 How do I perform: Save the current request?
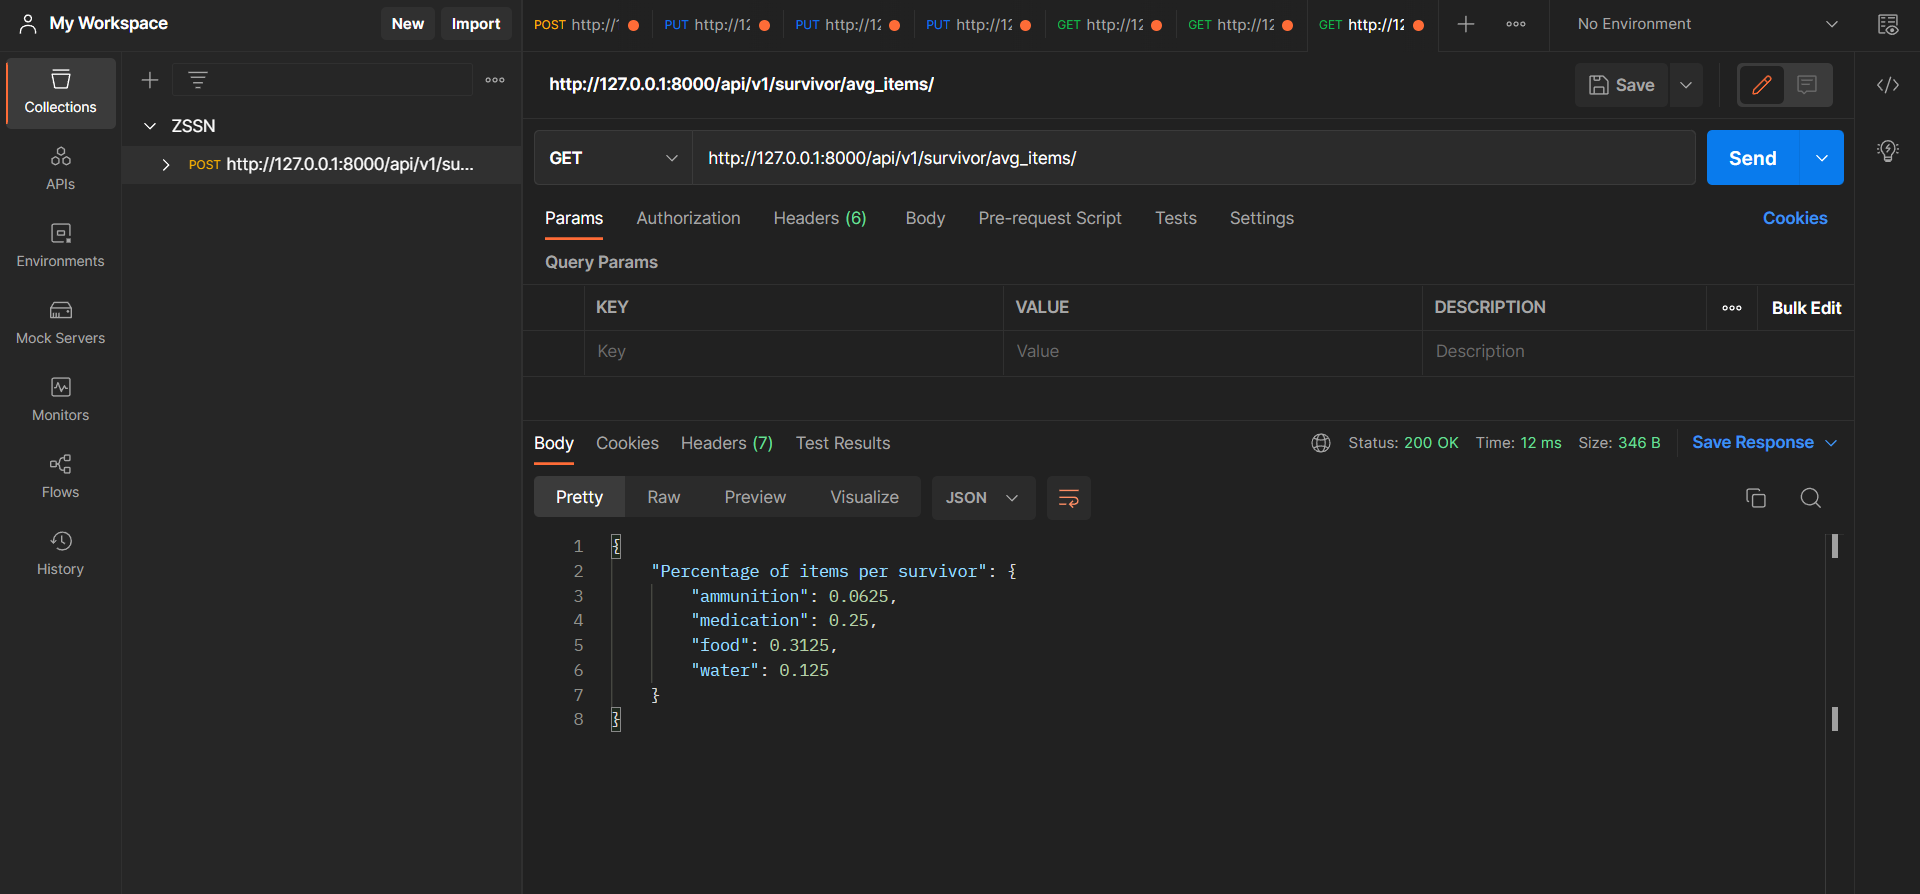click(x=1622, y=85)
